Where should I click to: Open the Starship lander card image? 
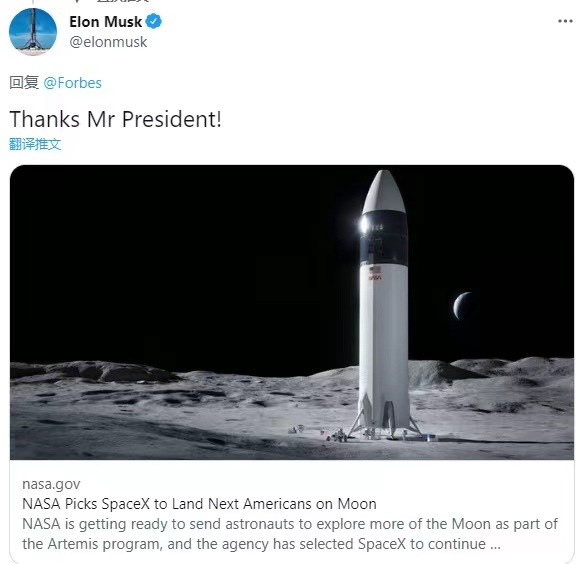coord(292,312)
